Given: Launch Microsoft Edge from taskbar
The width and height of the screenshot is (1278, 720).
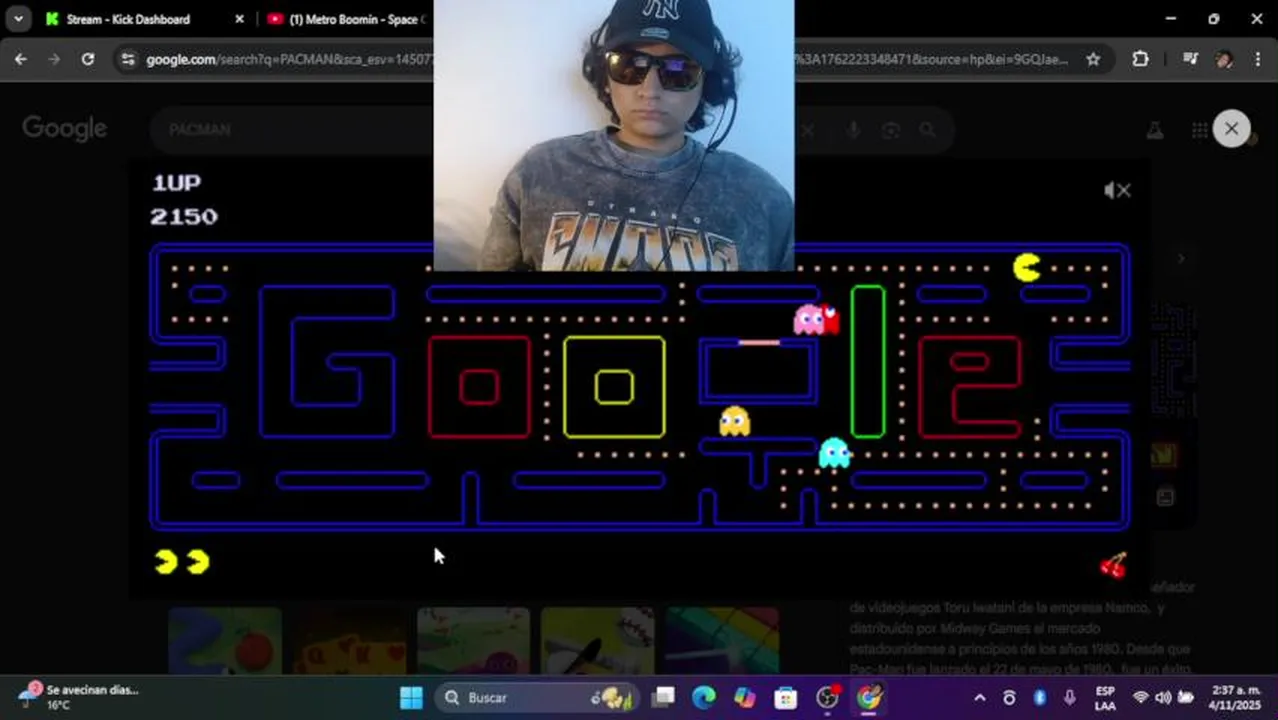Looking at the screenshot, I should tap(704, 697).
